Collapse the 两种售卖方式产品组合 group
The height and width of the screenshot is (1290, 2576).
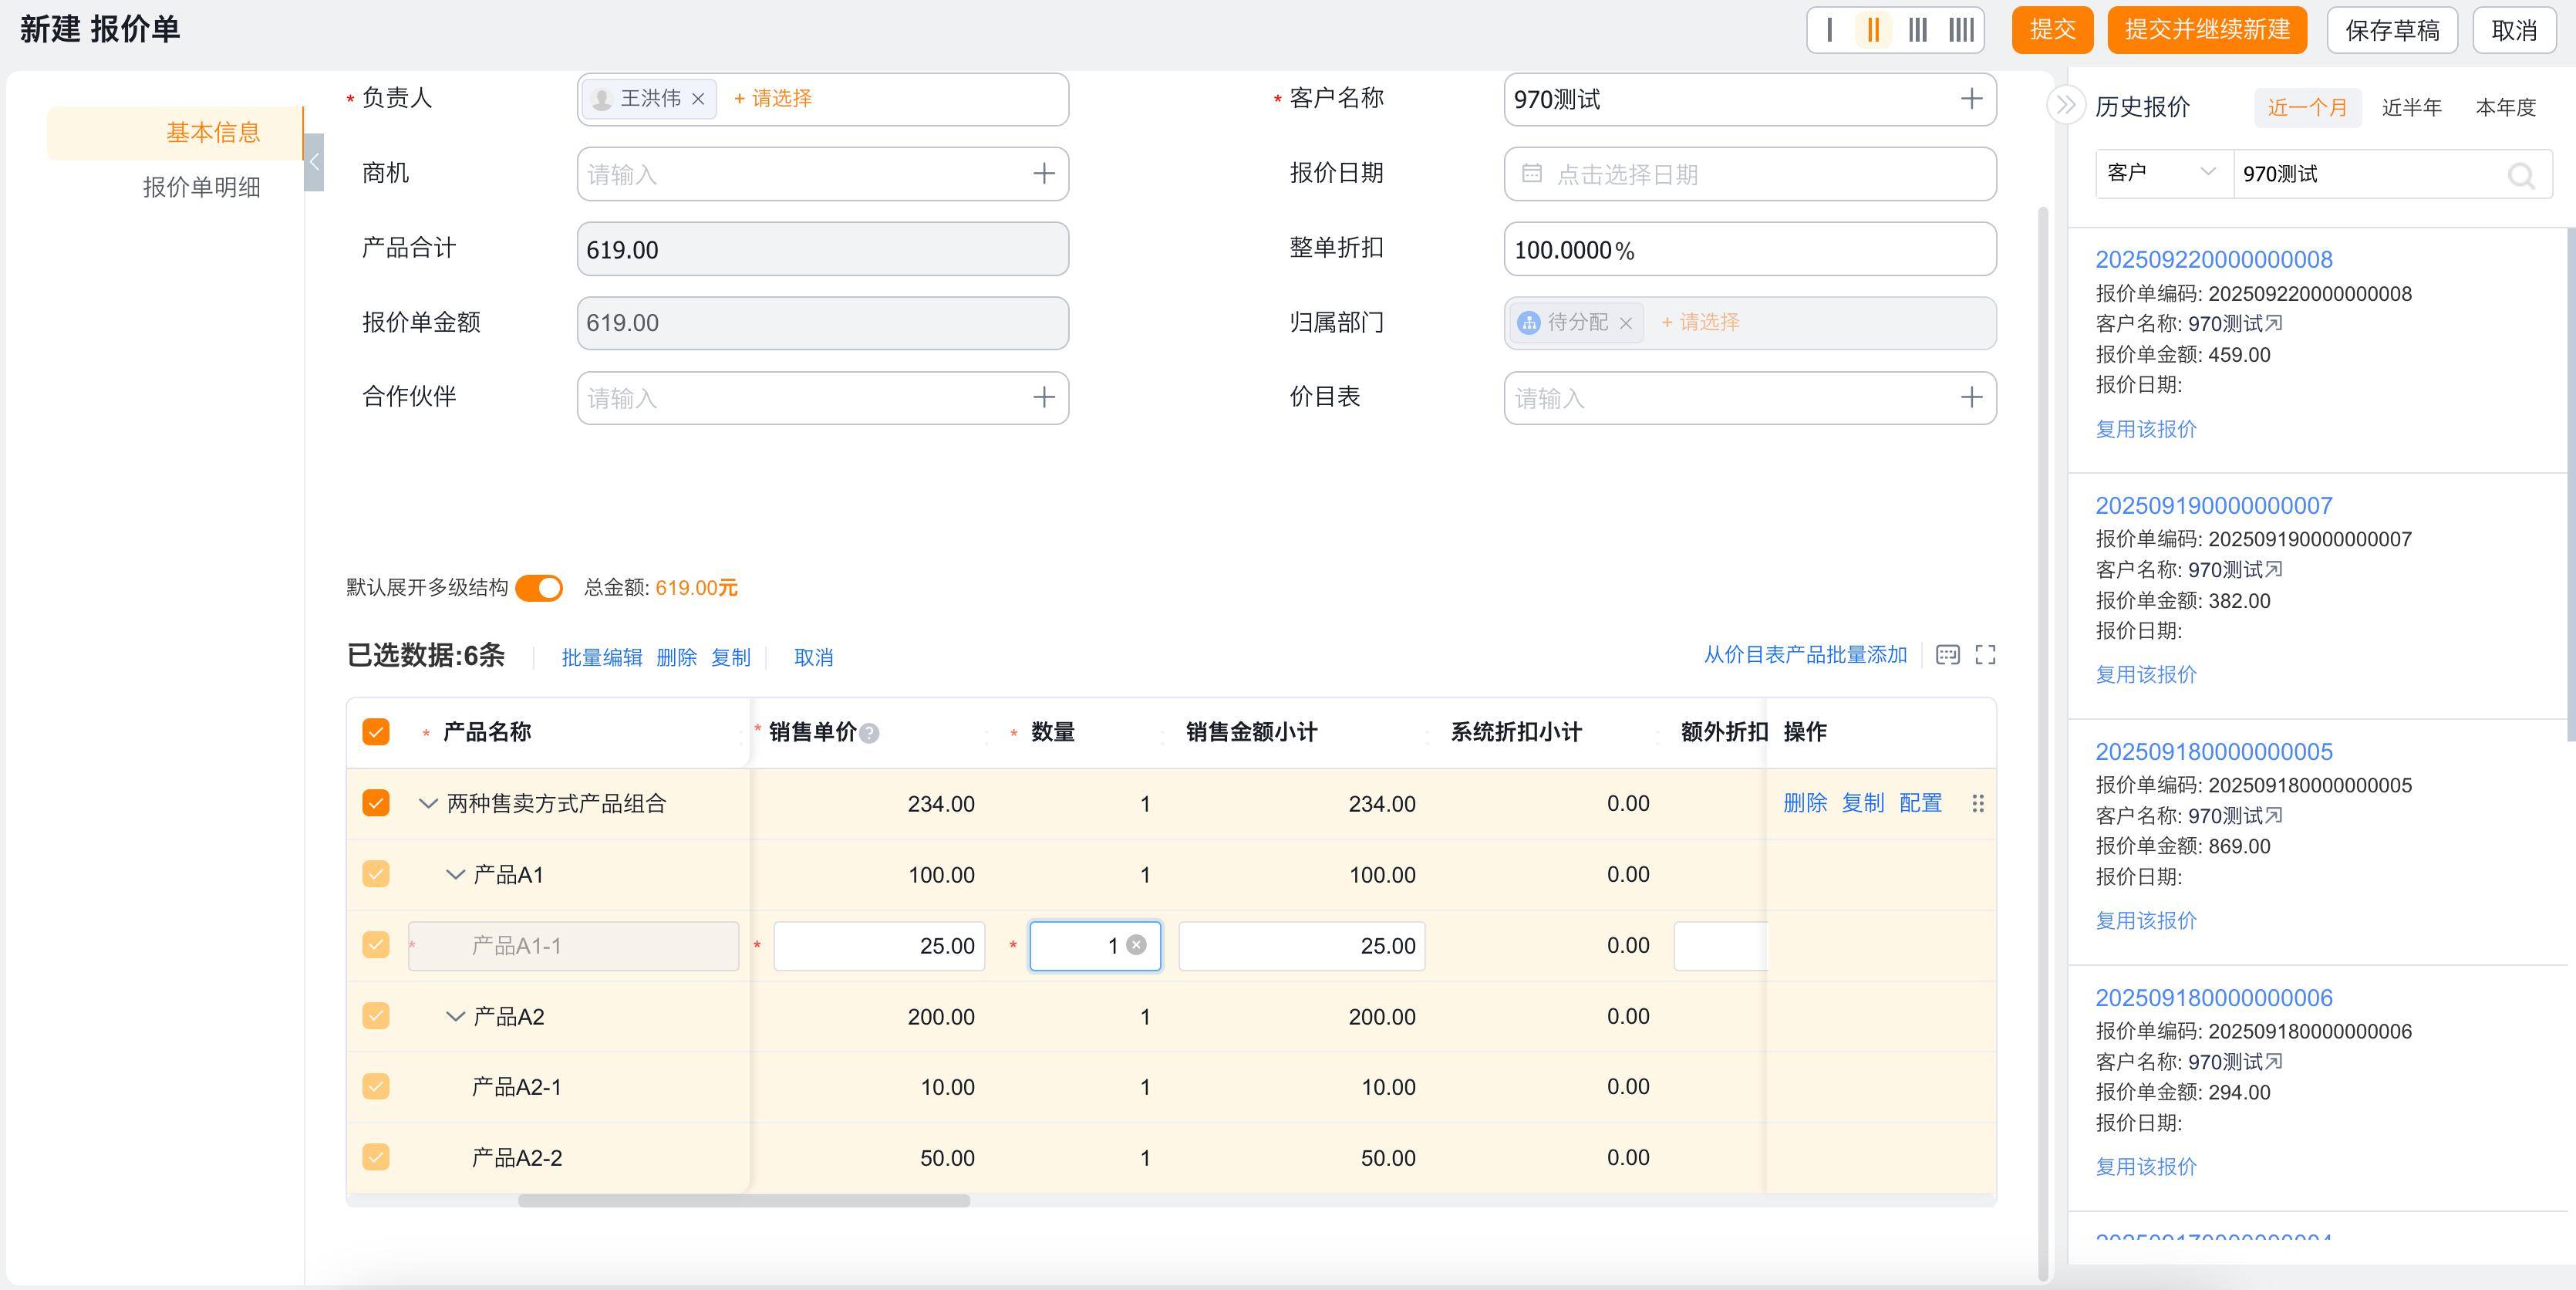(428, 803)
